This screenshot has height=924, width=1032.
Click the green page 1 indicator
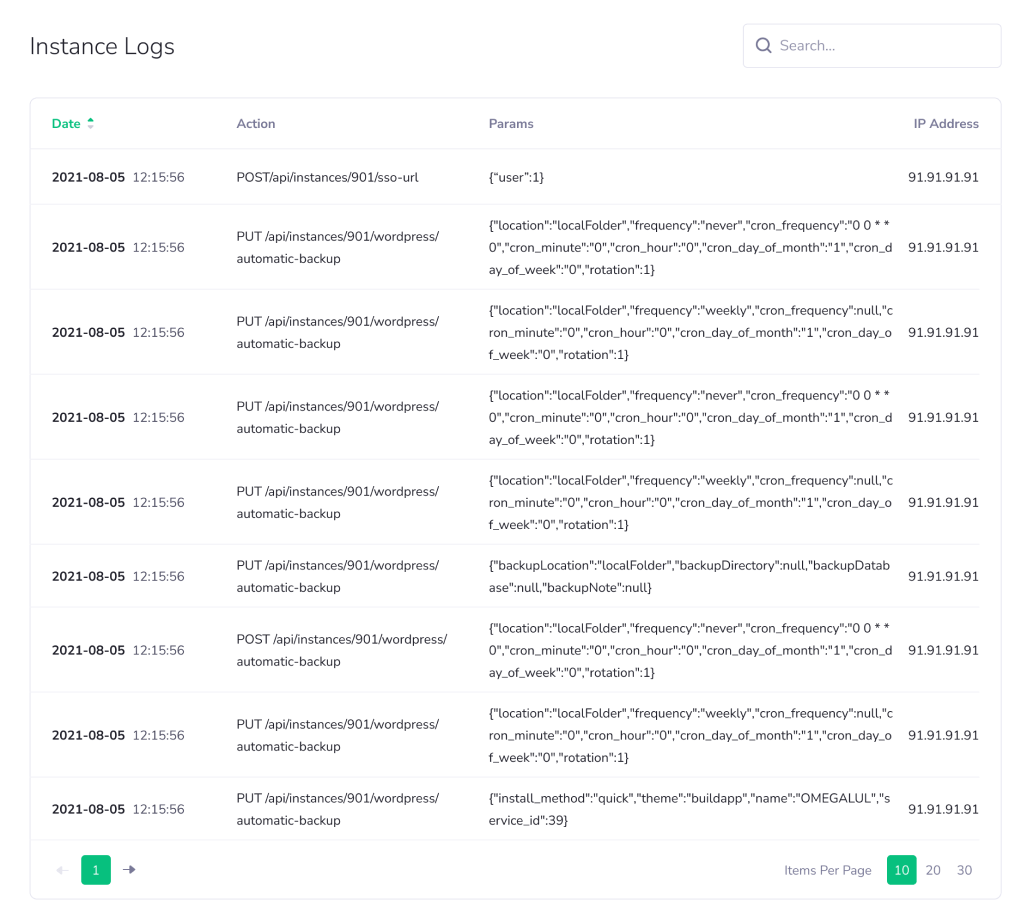(x=96, y=870)
